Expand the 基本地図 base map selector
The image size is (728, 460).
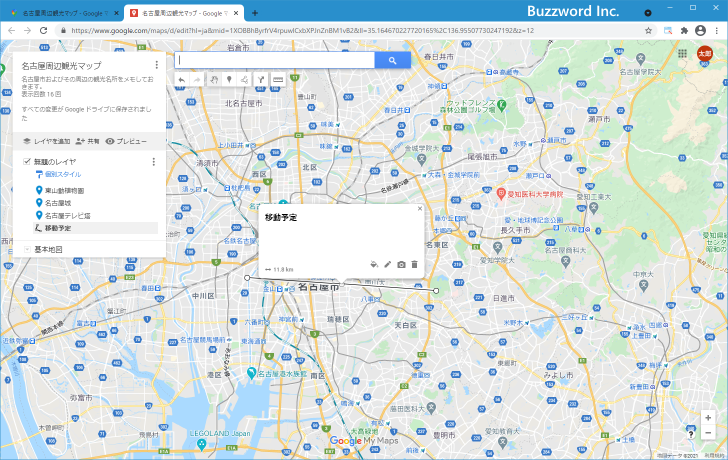tap(27, 249)
